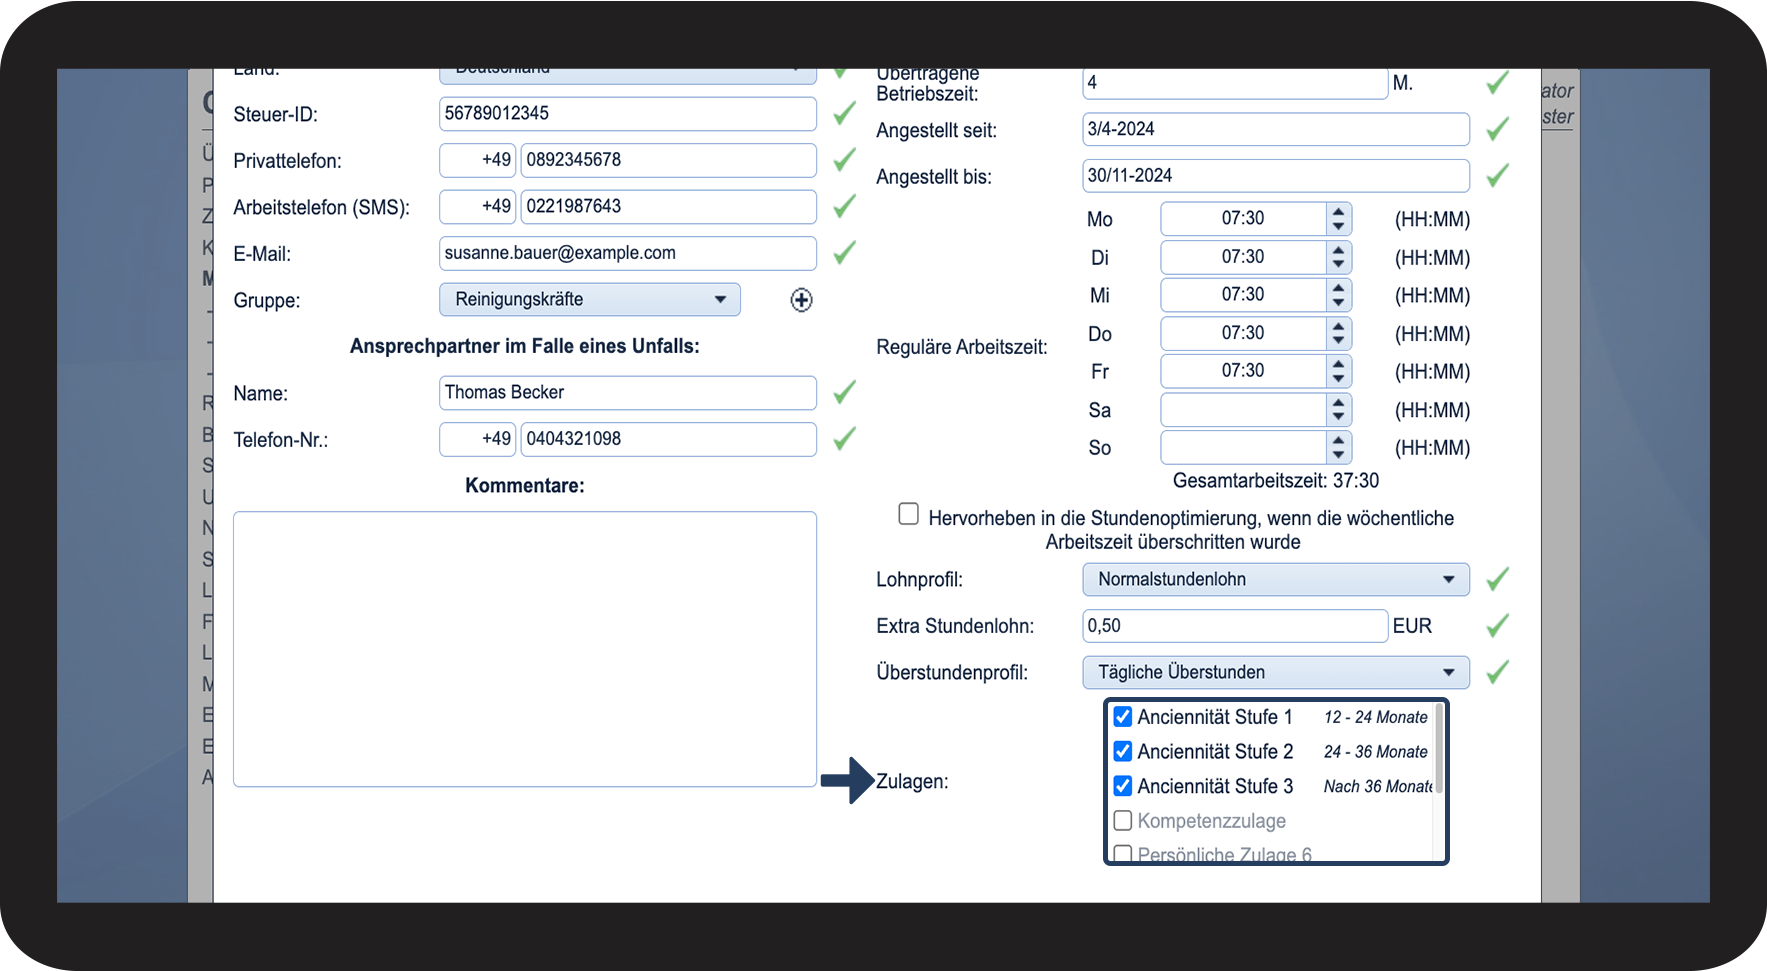Click the green checkmark beside Steuer-ID
The width and height of the screenshot is (1767, 971).
pos(845,113)
